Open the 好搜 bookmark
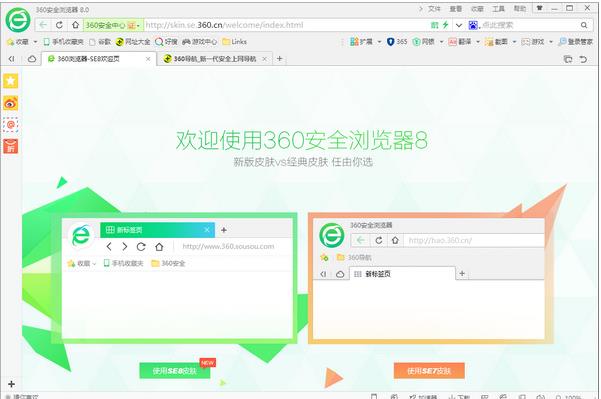This screenshot has height=399, width=601. pyautogui.click(x=166, y=42)
